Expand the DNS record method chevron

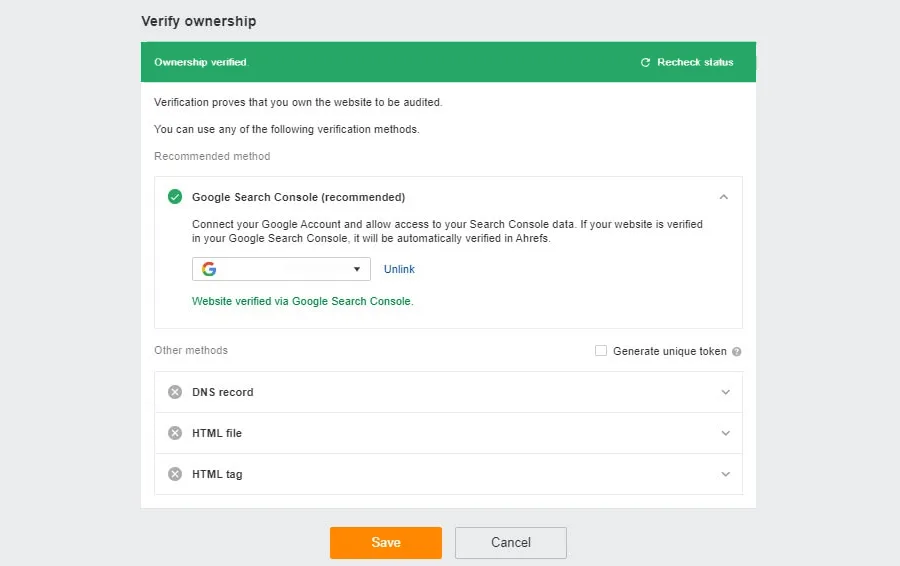(726, 392)
